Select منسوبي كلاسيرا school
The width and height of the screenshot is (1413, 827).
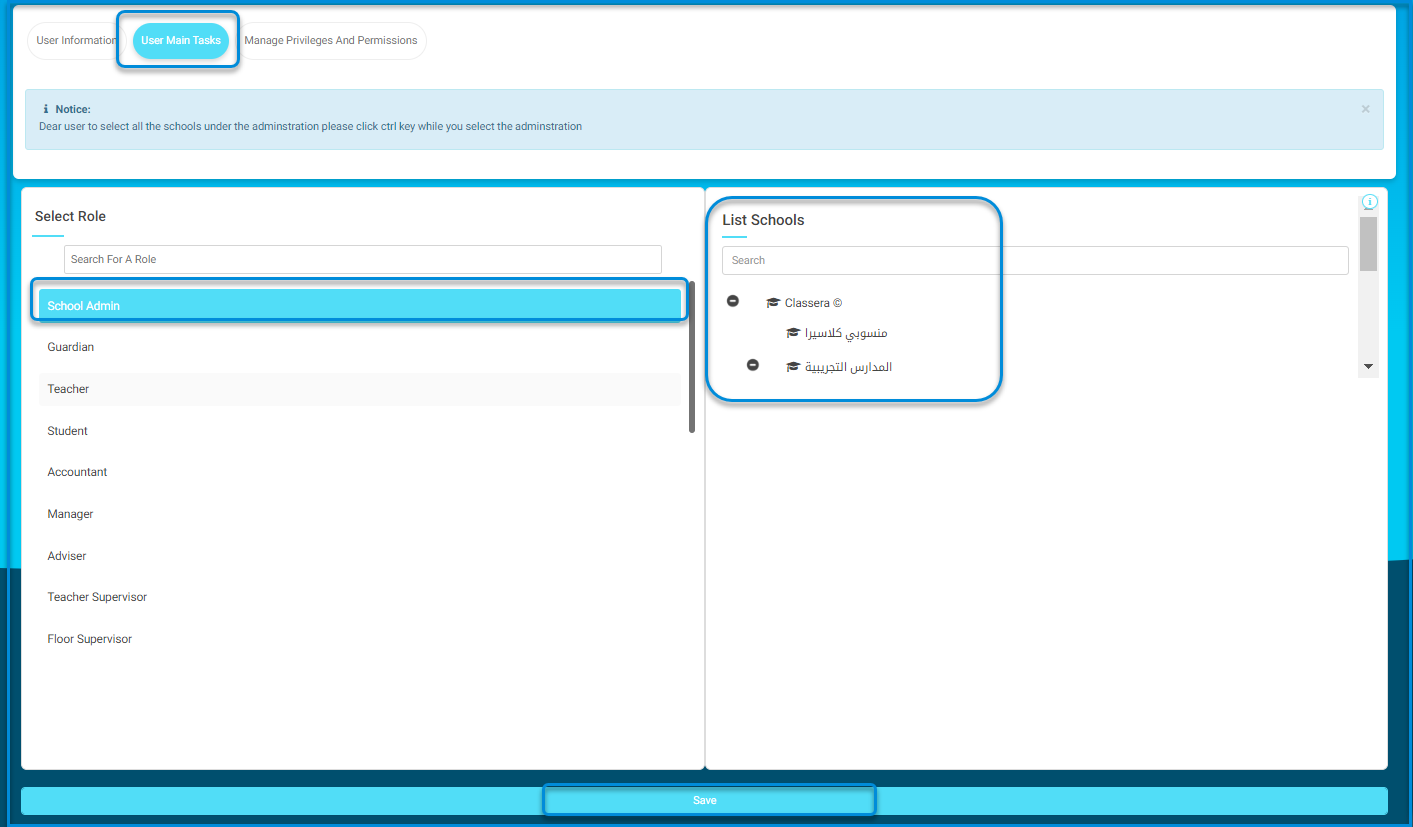(x=846, y=333)
